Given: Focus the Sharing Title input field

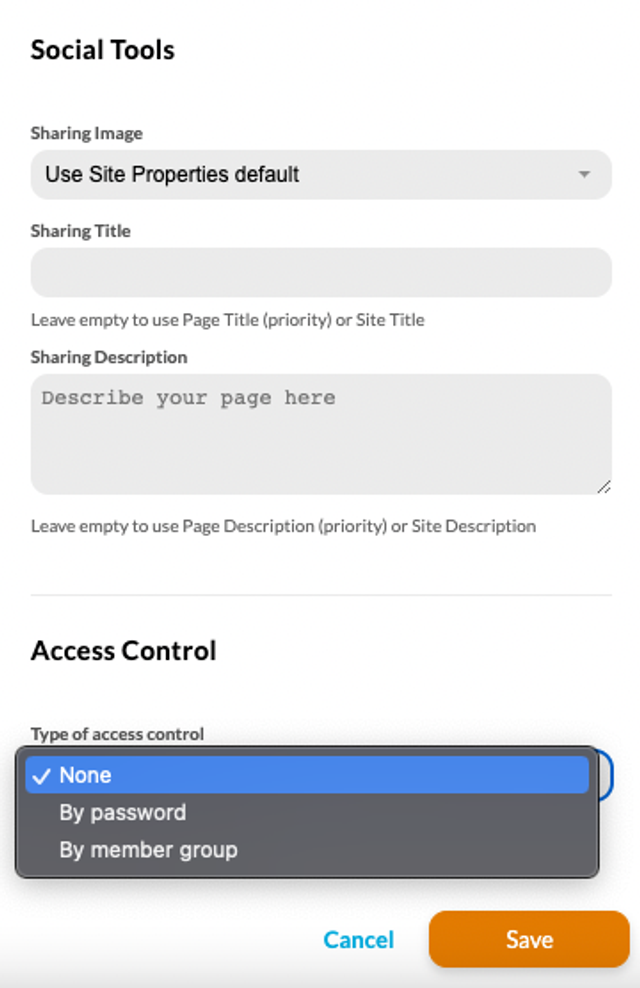Looking at the screenshot, I should click(321, 272).
